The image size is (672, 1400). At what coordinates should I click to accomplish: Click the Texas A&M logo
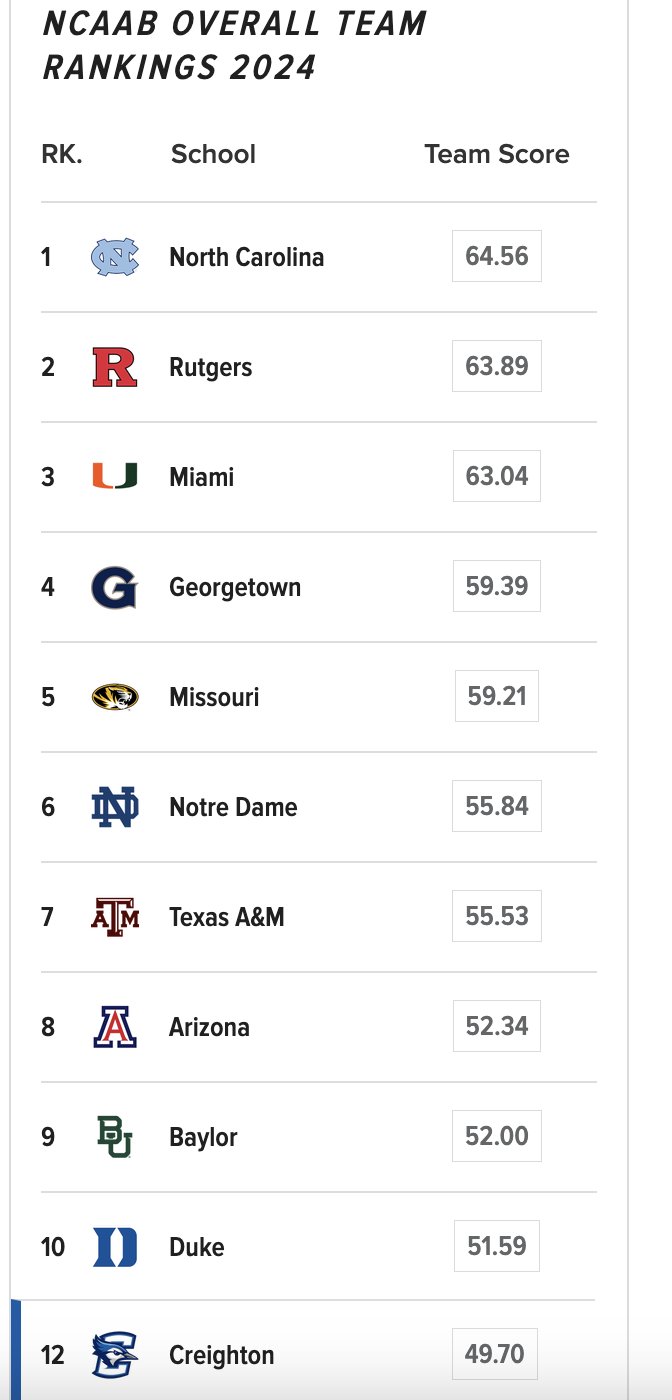115,917
